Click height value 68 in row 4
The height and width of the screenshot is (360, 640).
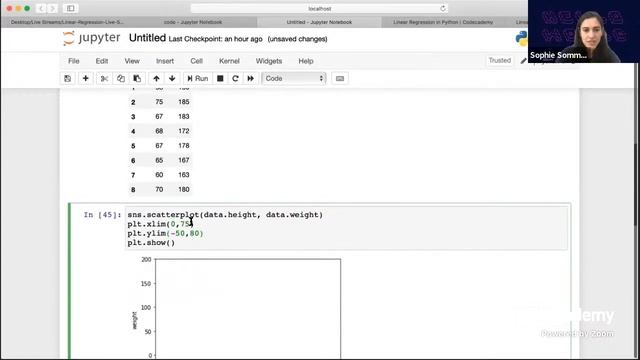[x=159, y=131]
